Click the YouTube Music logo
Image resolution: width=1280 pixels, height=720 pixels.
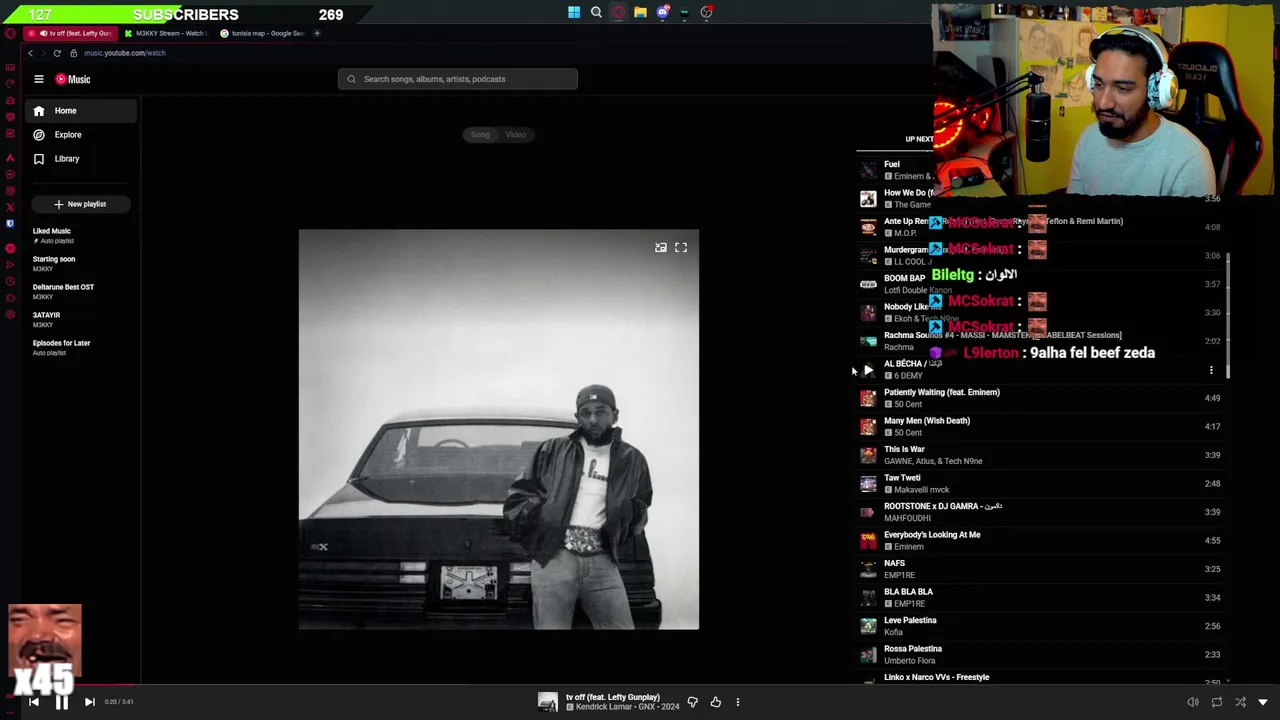click(x=73, y=79)
